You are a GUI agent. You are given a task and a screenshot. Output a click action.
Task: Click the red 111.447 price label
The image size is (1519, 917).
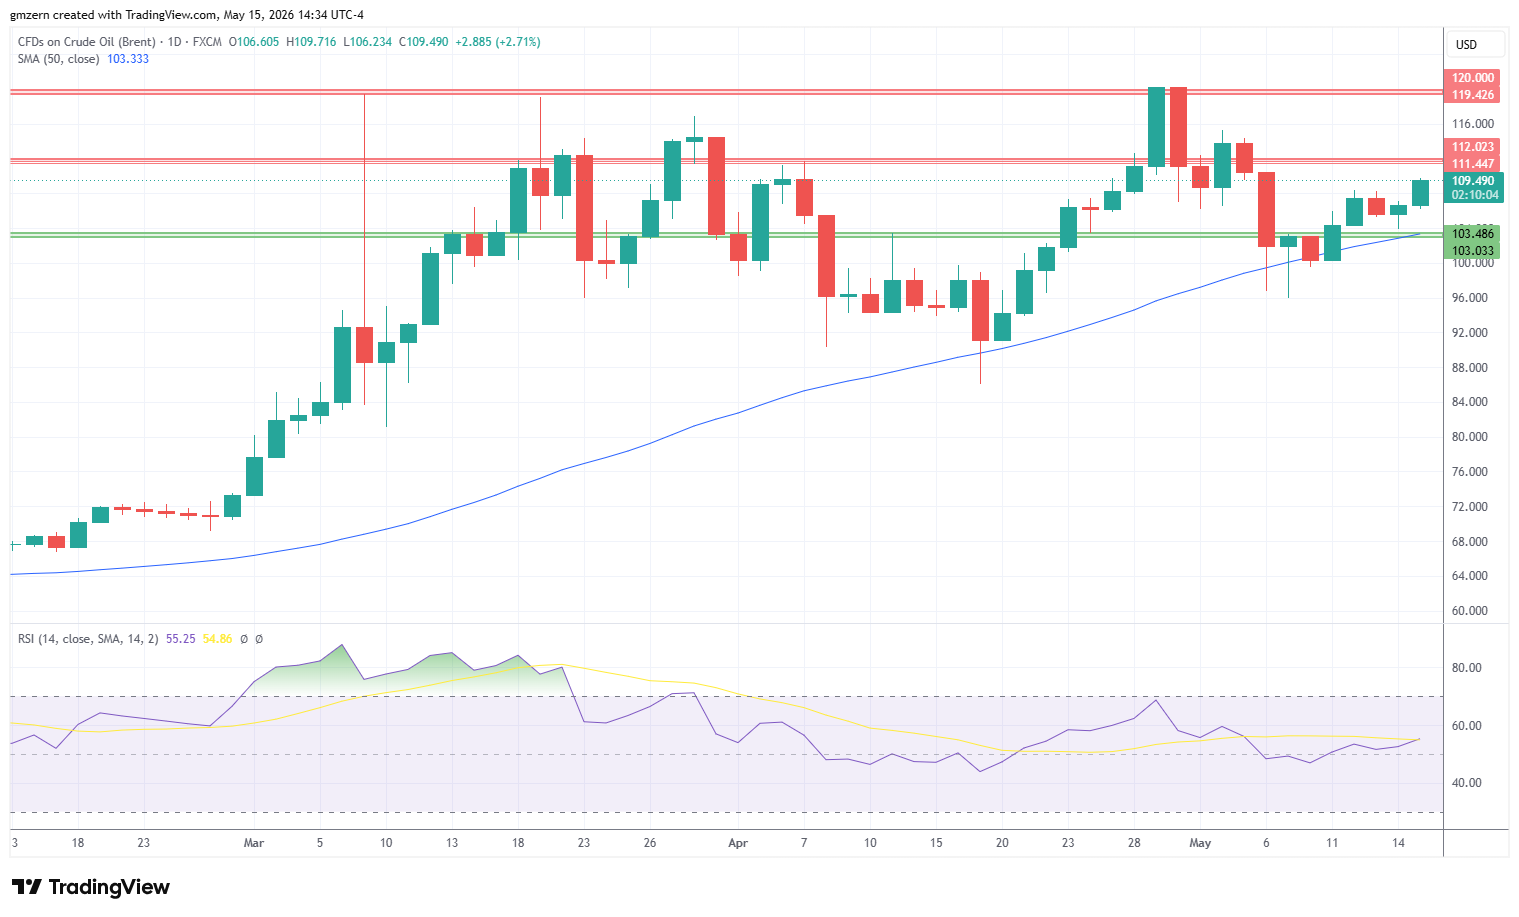pyautogui.click(x=1473, y=164)
